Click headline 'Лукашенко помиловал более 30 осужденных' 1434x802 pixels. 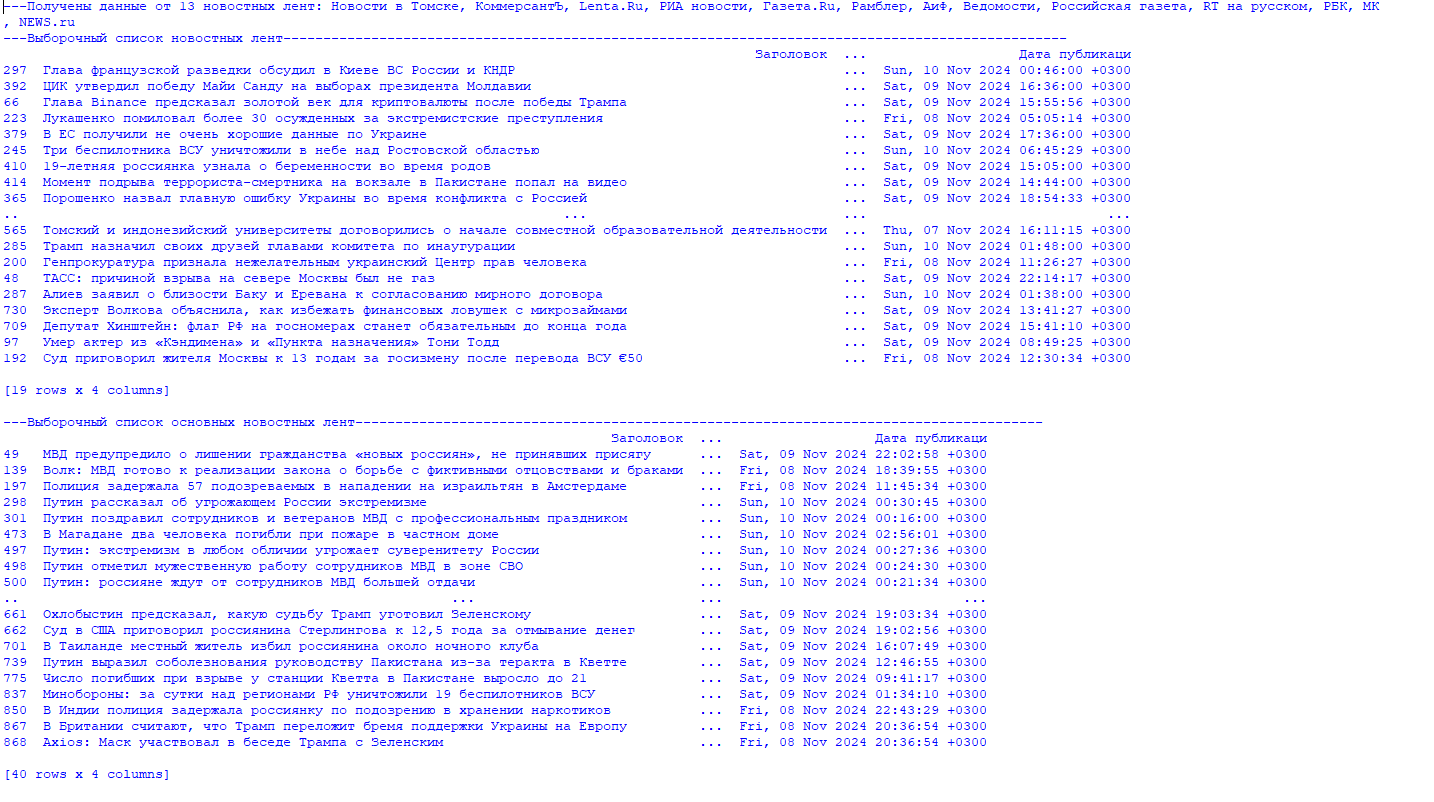coord(323,118)
